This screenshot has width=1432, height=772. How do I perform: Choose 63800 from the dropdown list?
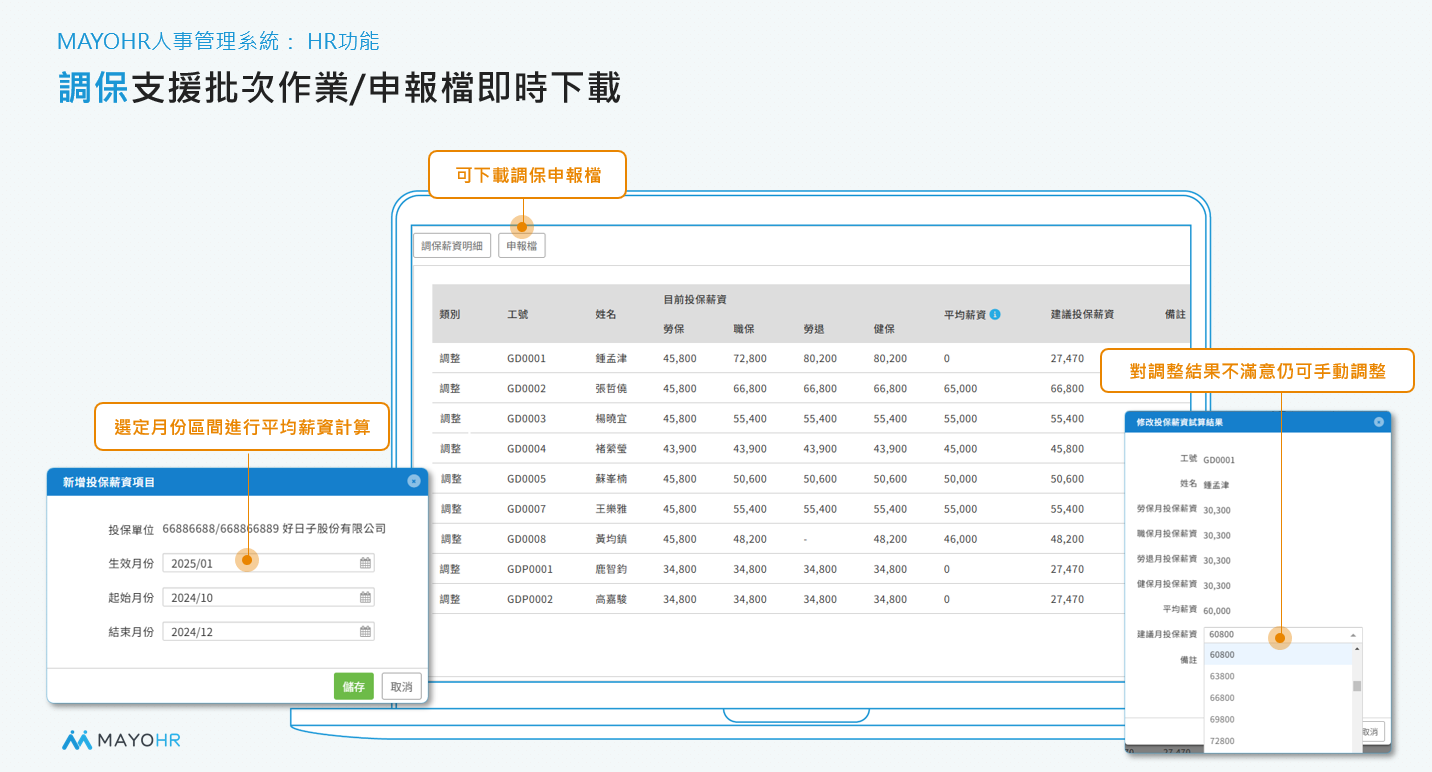click(1277, 676)
